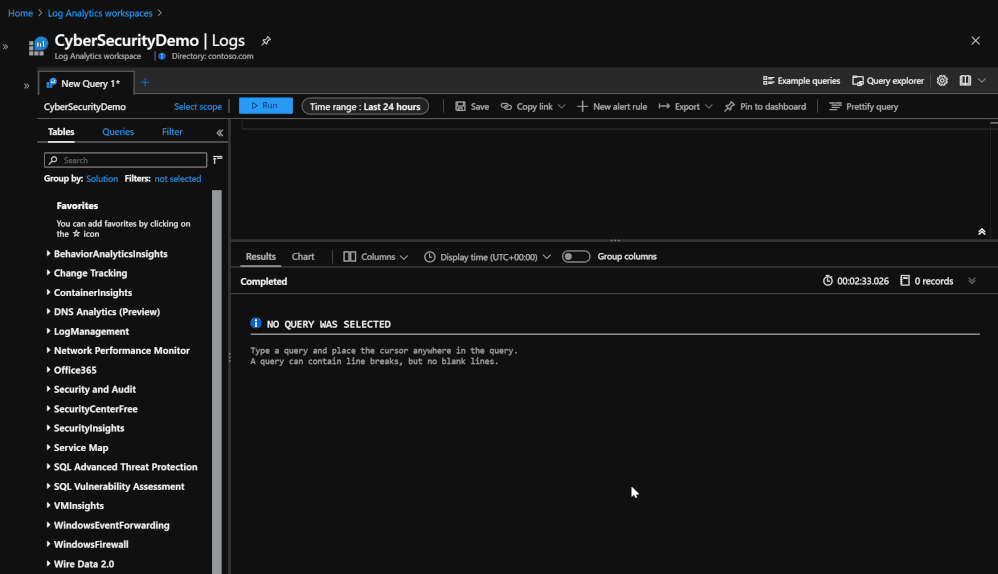The image size is (998, 574).
Task: Collapse the query editor double-chevron
Action: (981, 232)
